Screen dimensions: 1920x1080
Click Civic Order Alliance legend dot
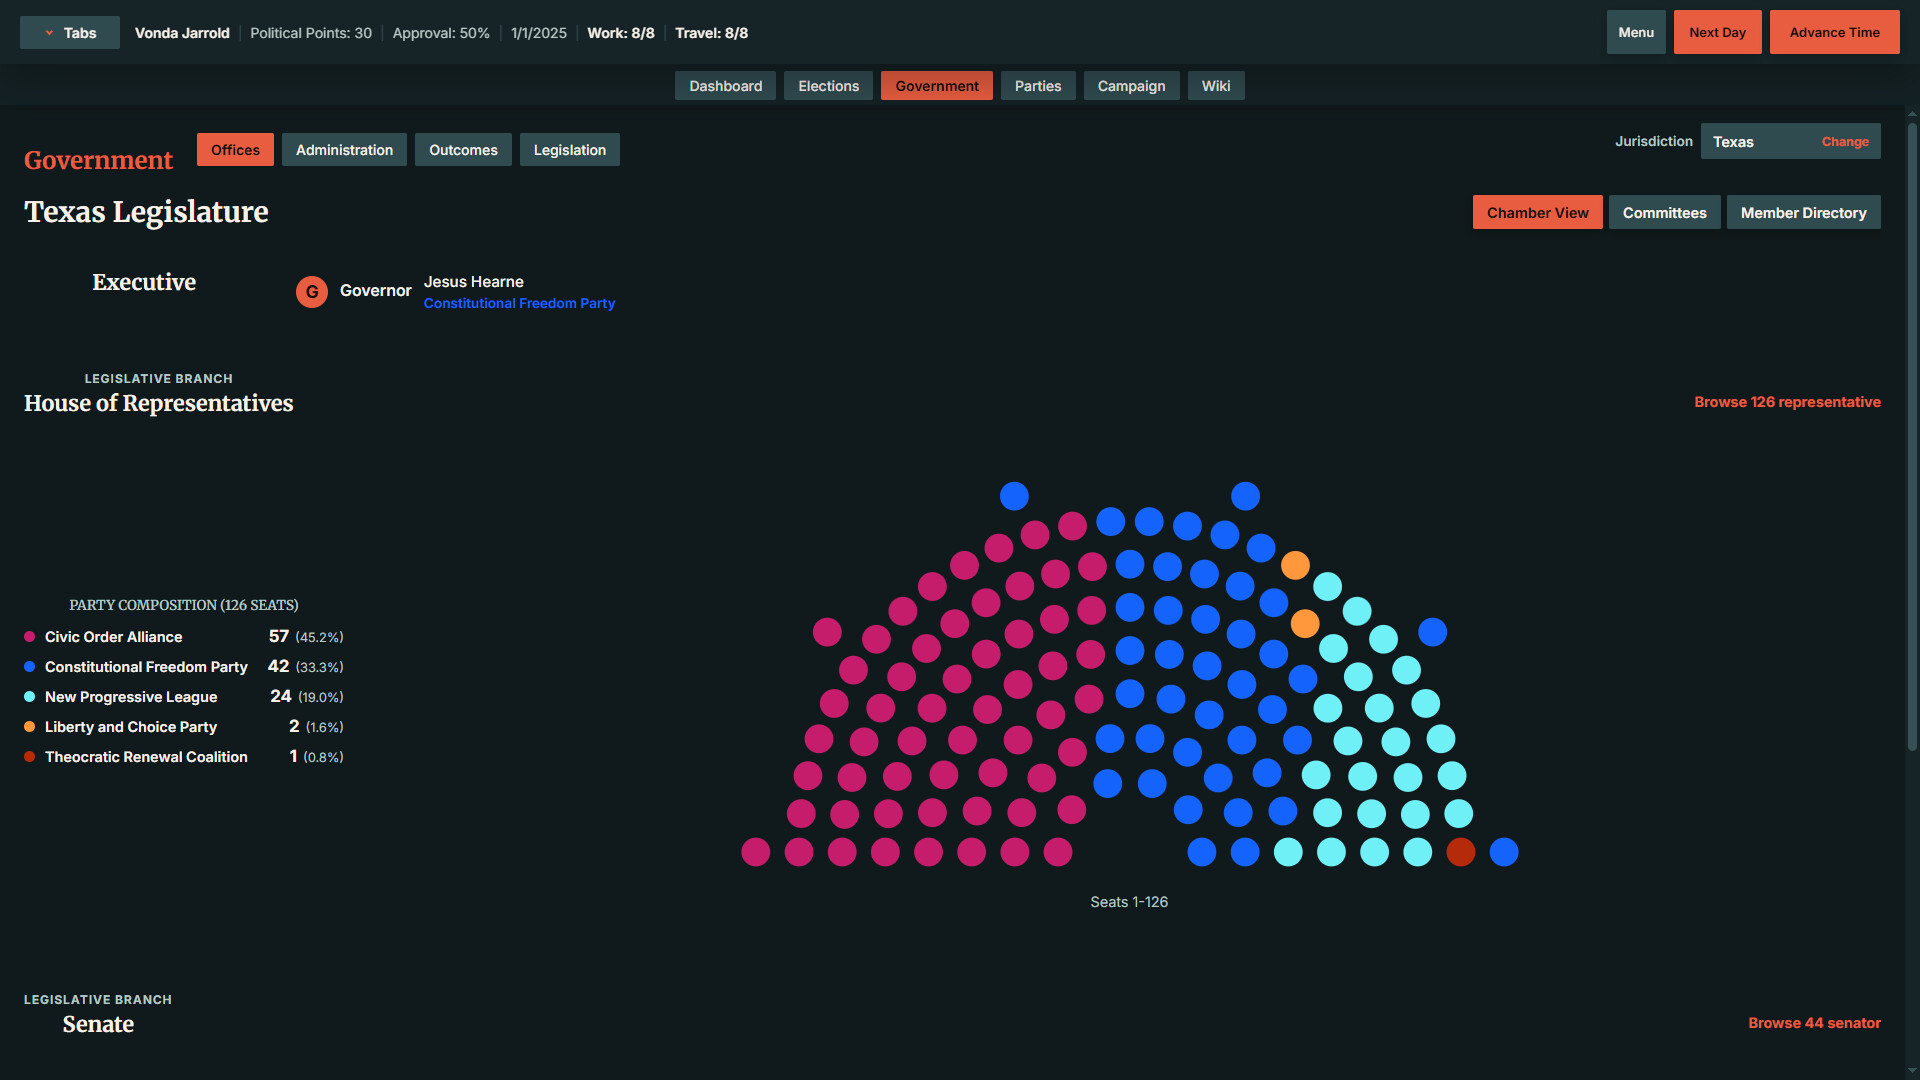click(30, 637)
